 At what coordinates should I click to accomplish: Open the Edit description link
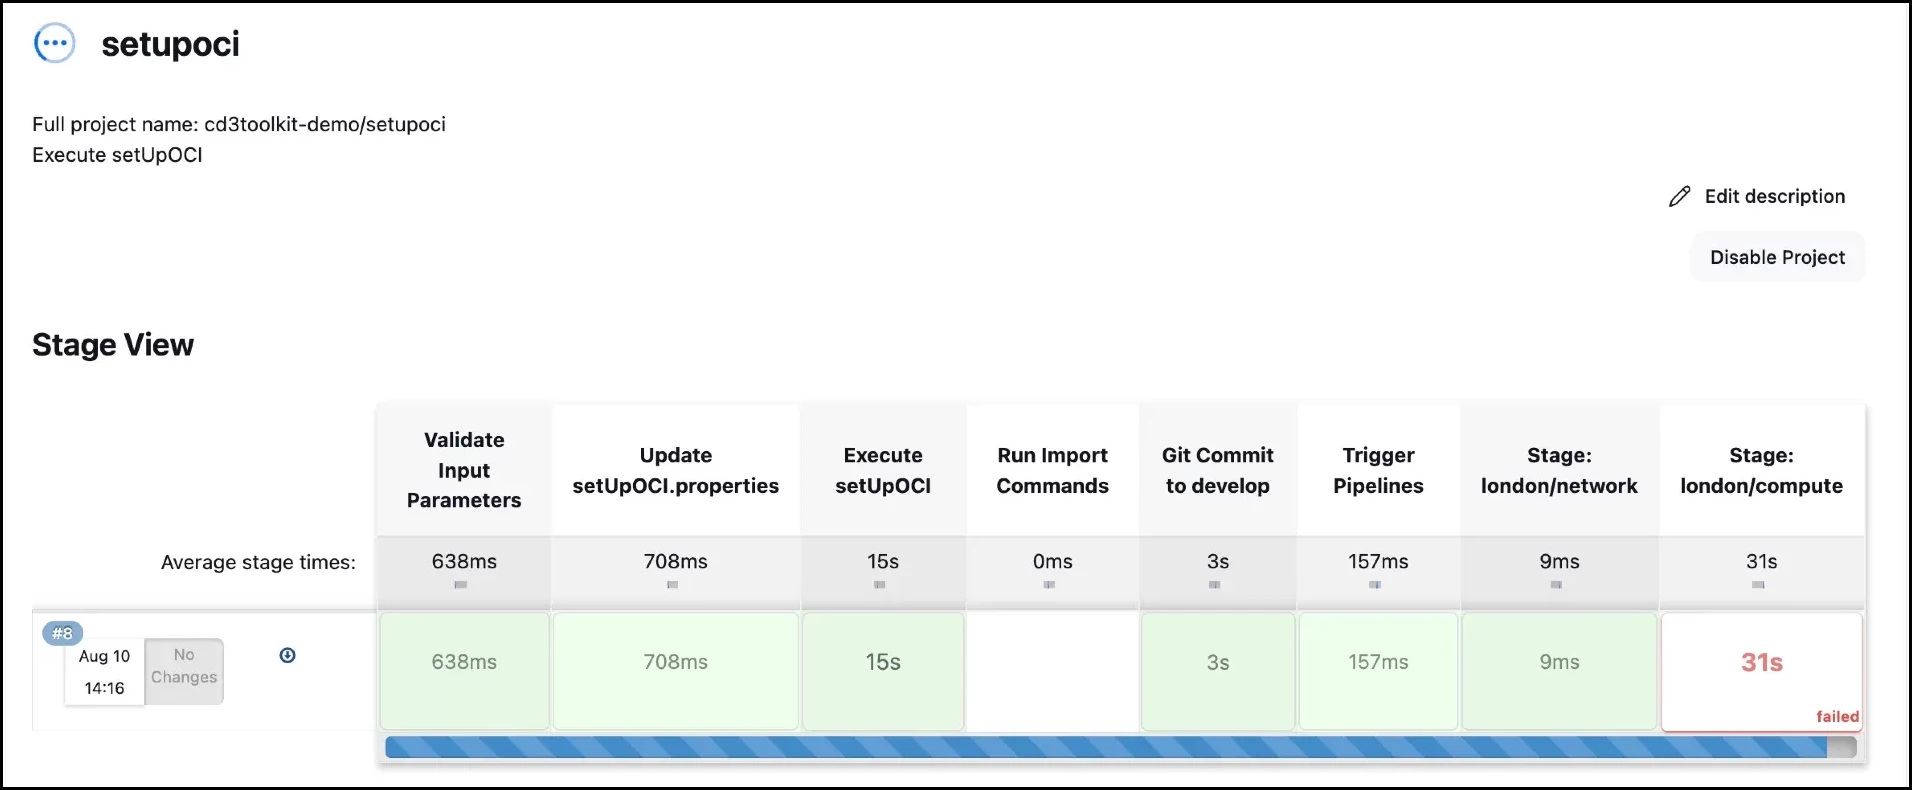[1773, 197]
